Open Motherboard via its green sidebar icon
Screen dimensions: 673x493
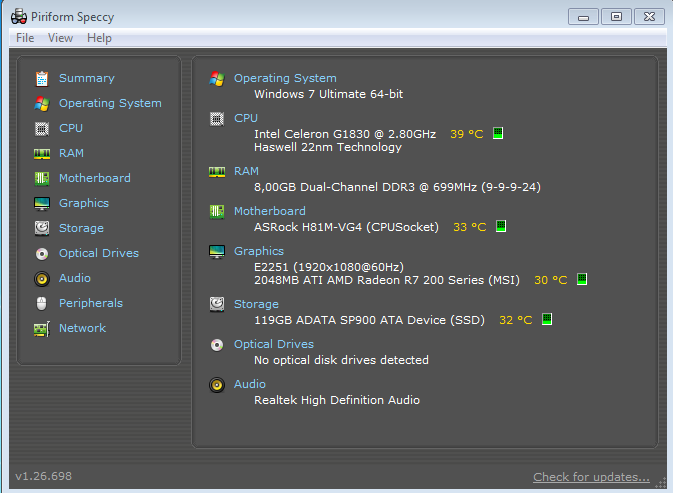42,178
